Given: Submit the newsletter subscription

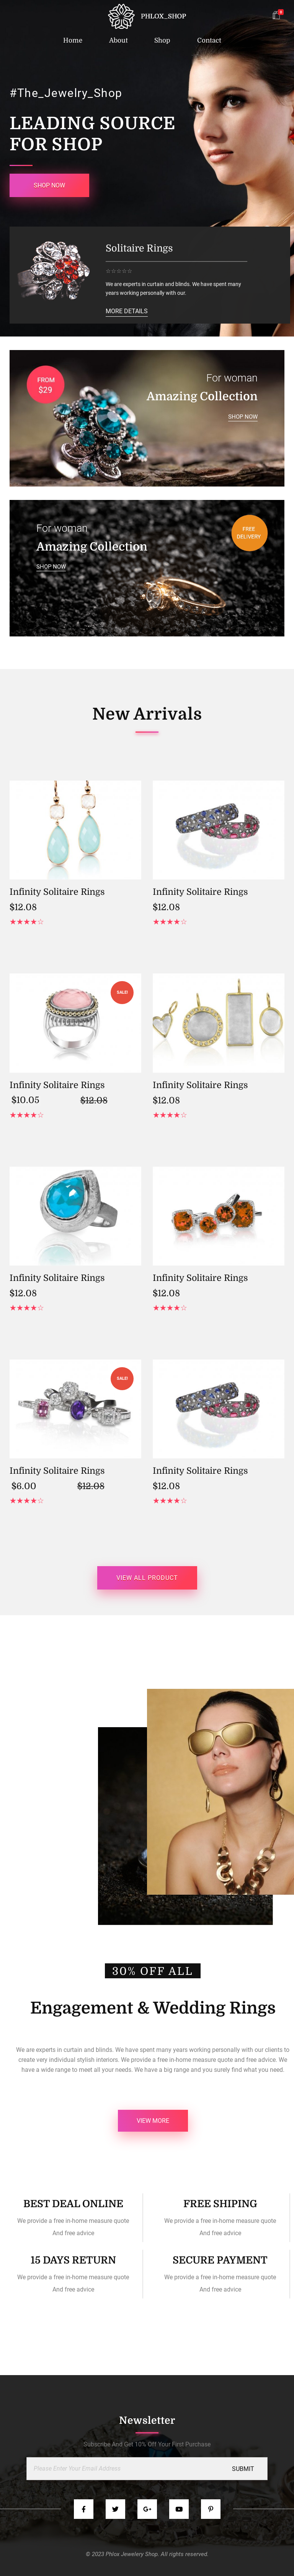Looking at the screenshot, I should click(243, 2468).
